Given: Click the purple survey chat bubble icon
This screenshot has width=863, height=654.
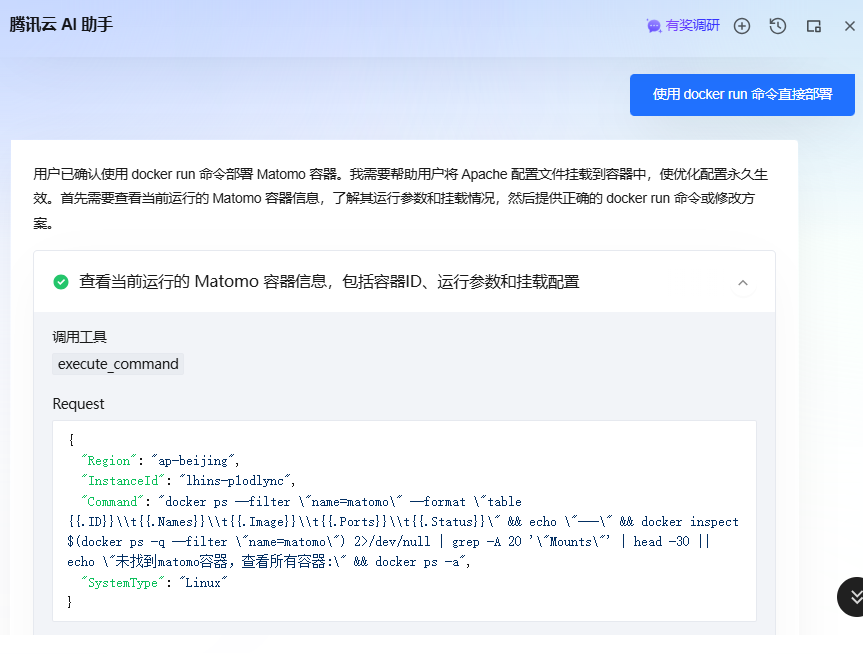Looking at the screenshot, I should pos(654,26).
